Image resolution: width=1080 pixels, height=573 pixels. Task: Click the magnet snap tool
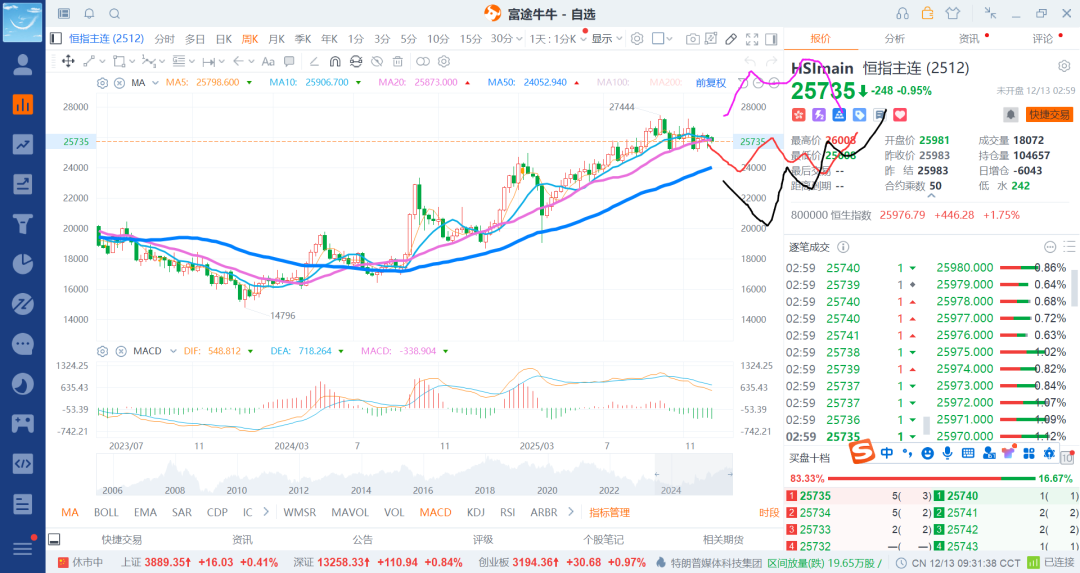click(x=335, y=61)
